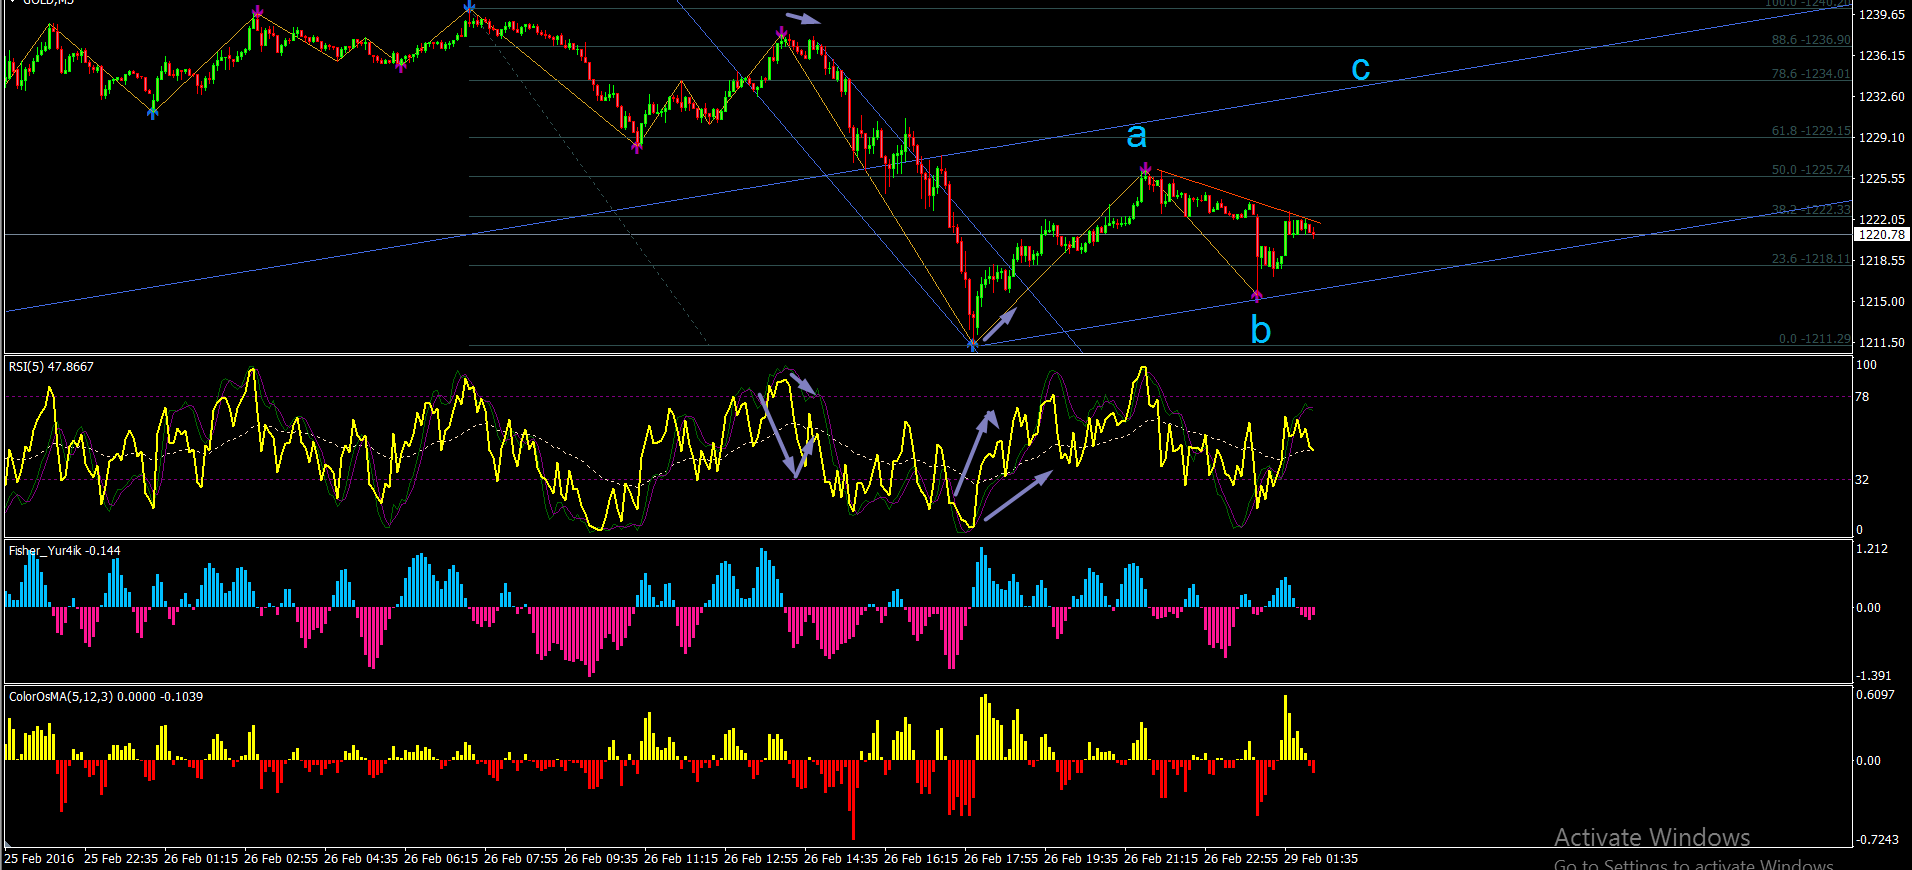This screenshot has height=870, width=1912.
Task: Select the 26 Feb 14:35 time label
Action: coord(841,859)
